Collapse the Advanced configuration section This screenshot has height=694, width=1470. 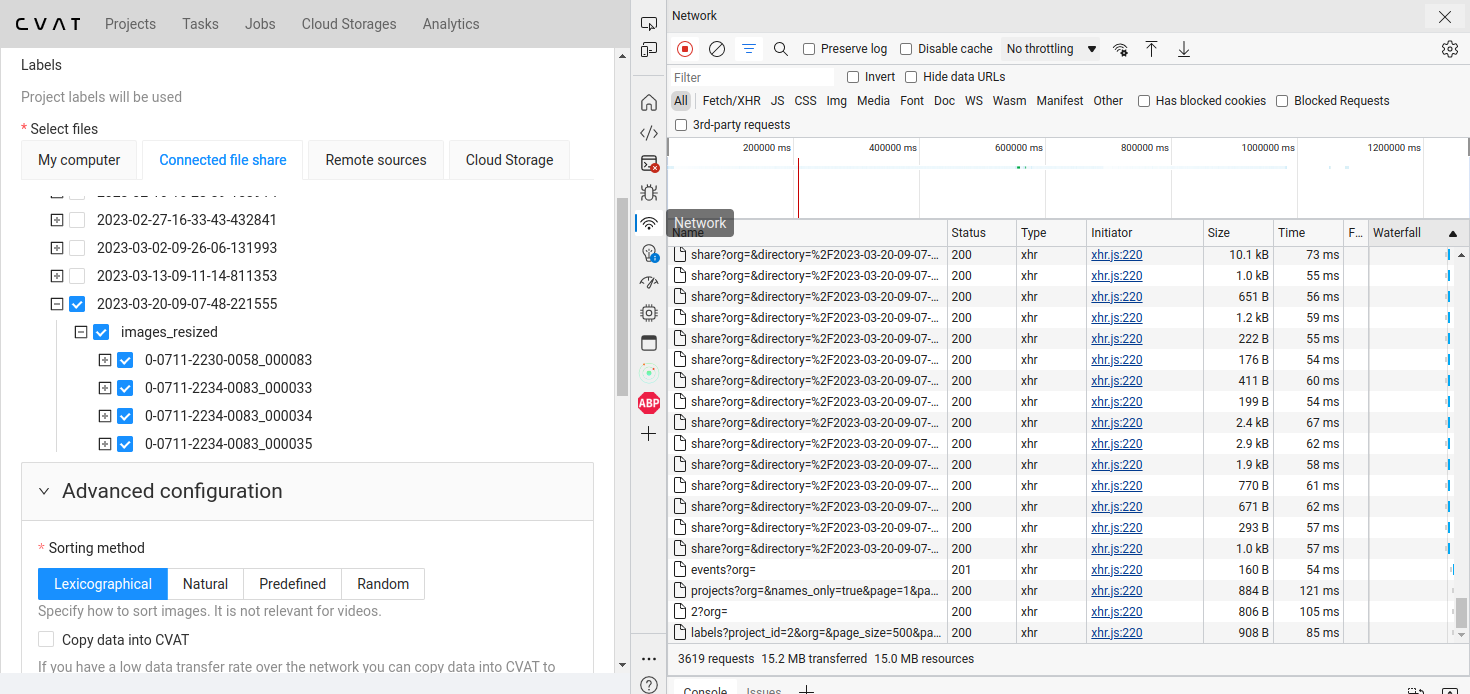(43, 490)
